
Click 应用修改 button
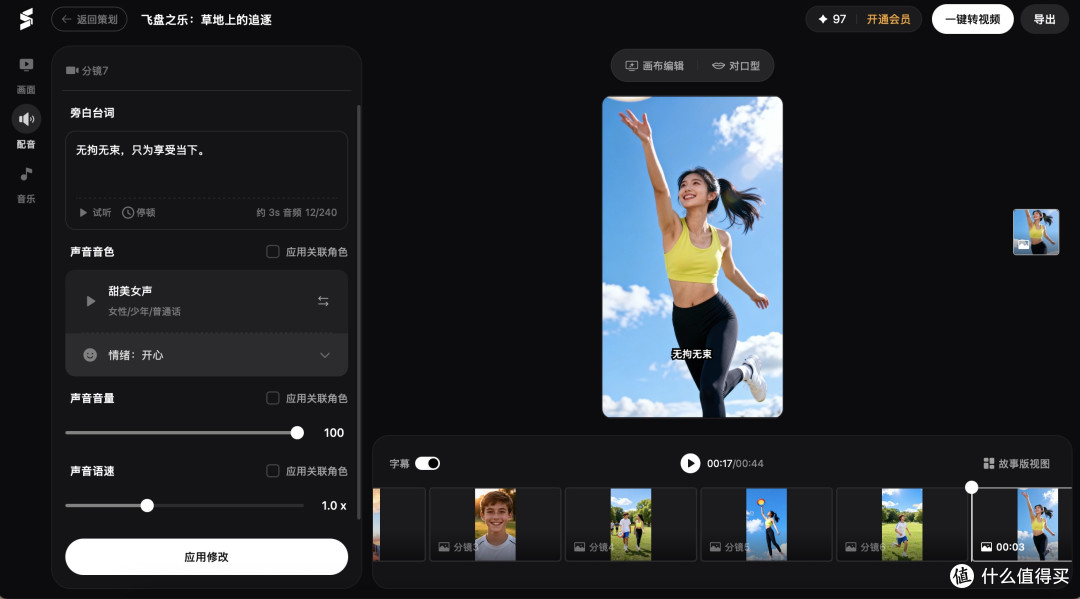pyautogui.click(x=207, y=556)
